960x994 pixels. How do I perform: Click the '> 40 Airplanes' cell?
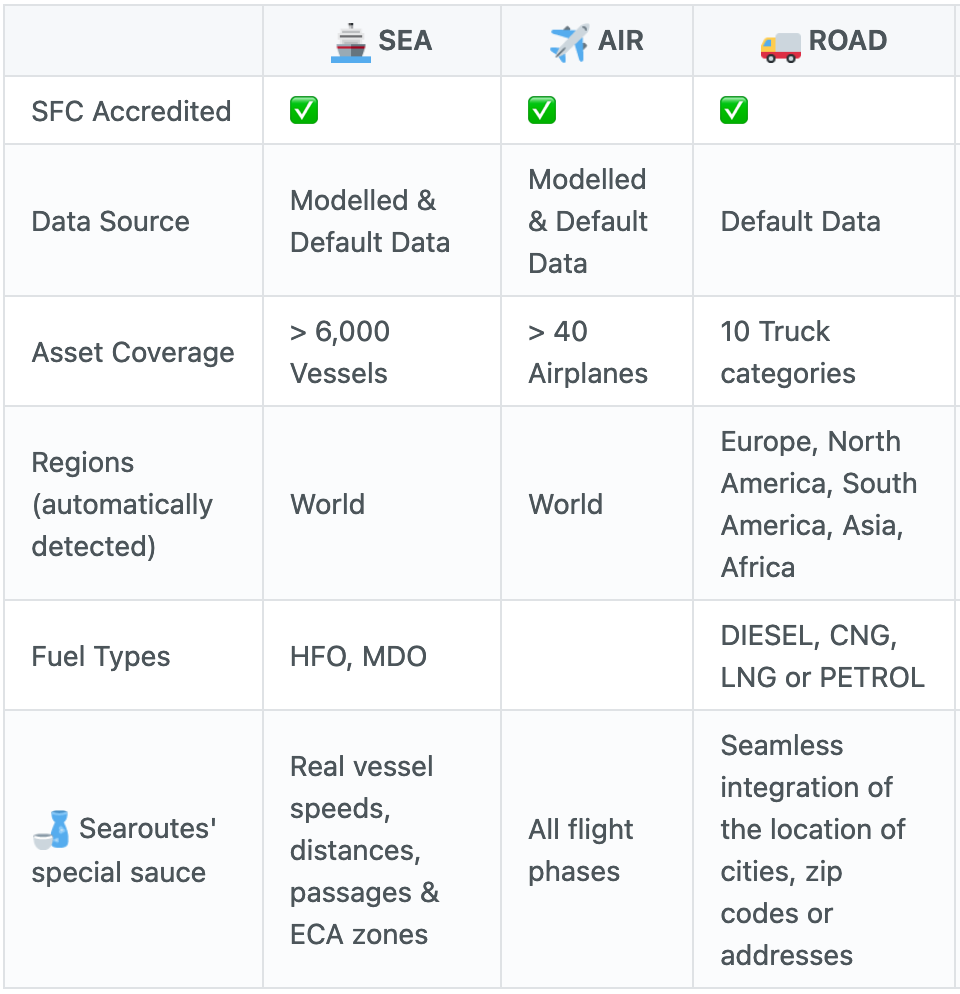click(597, 352)
